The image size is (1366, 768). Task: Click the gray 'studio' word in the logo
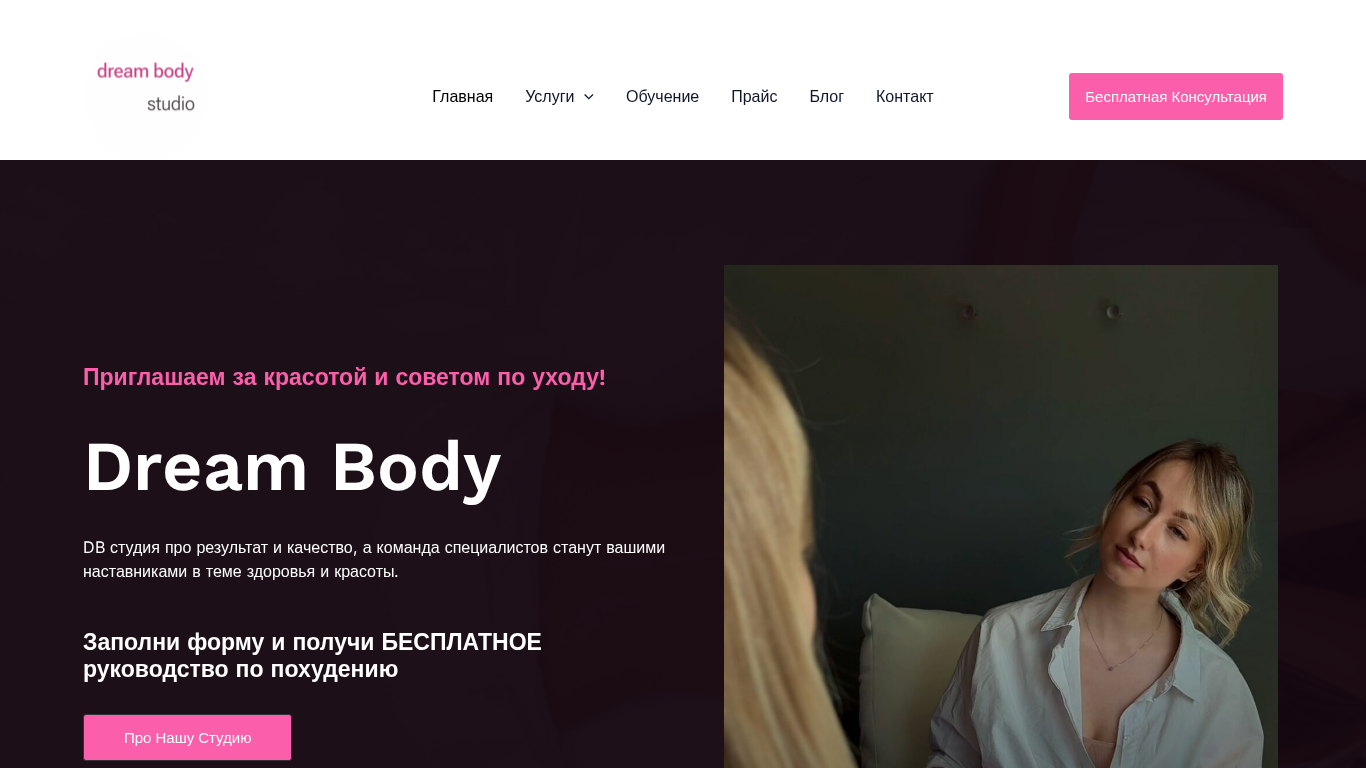click(171, 103)
